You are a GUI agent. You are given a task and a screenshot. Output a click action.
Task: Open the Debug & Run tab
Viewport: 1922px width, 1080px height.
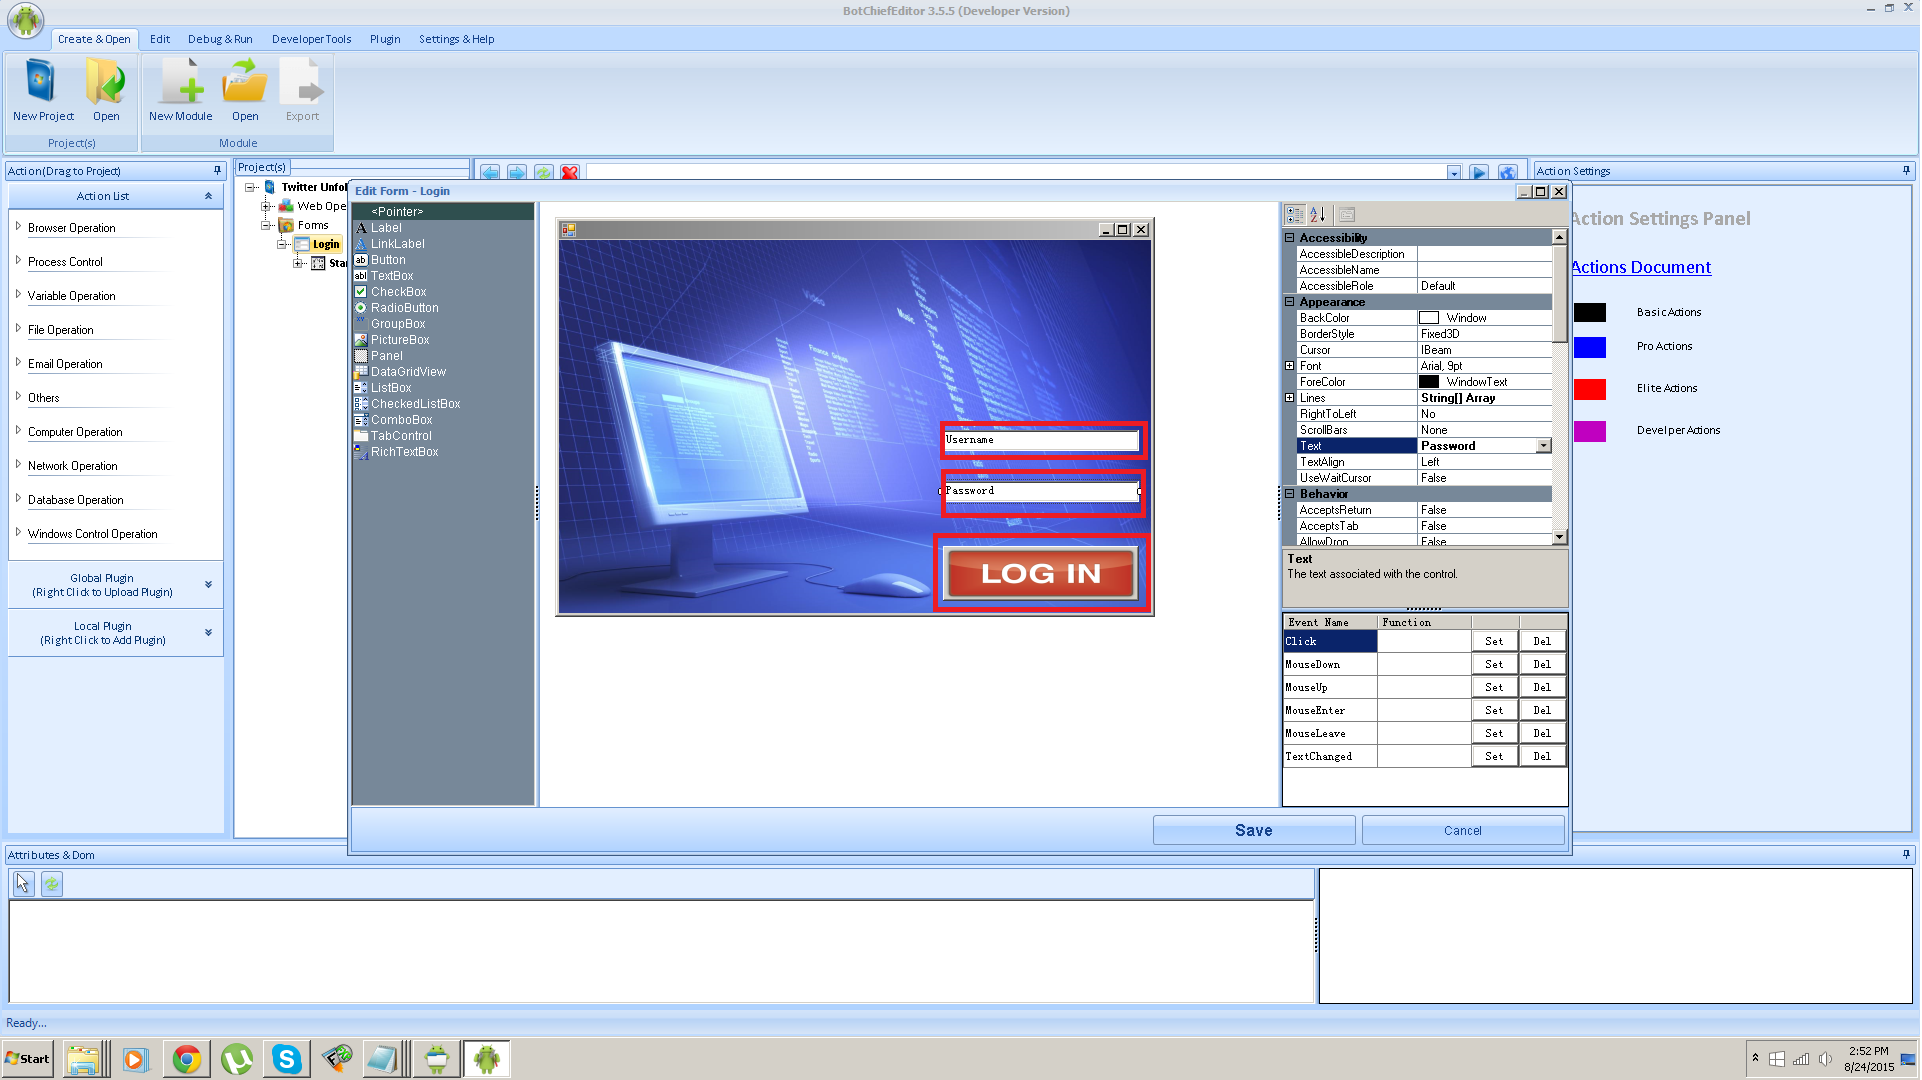220,39
